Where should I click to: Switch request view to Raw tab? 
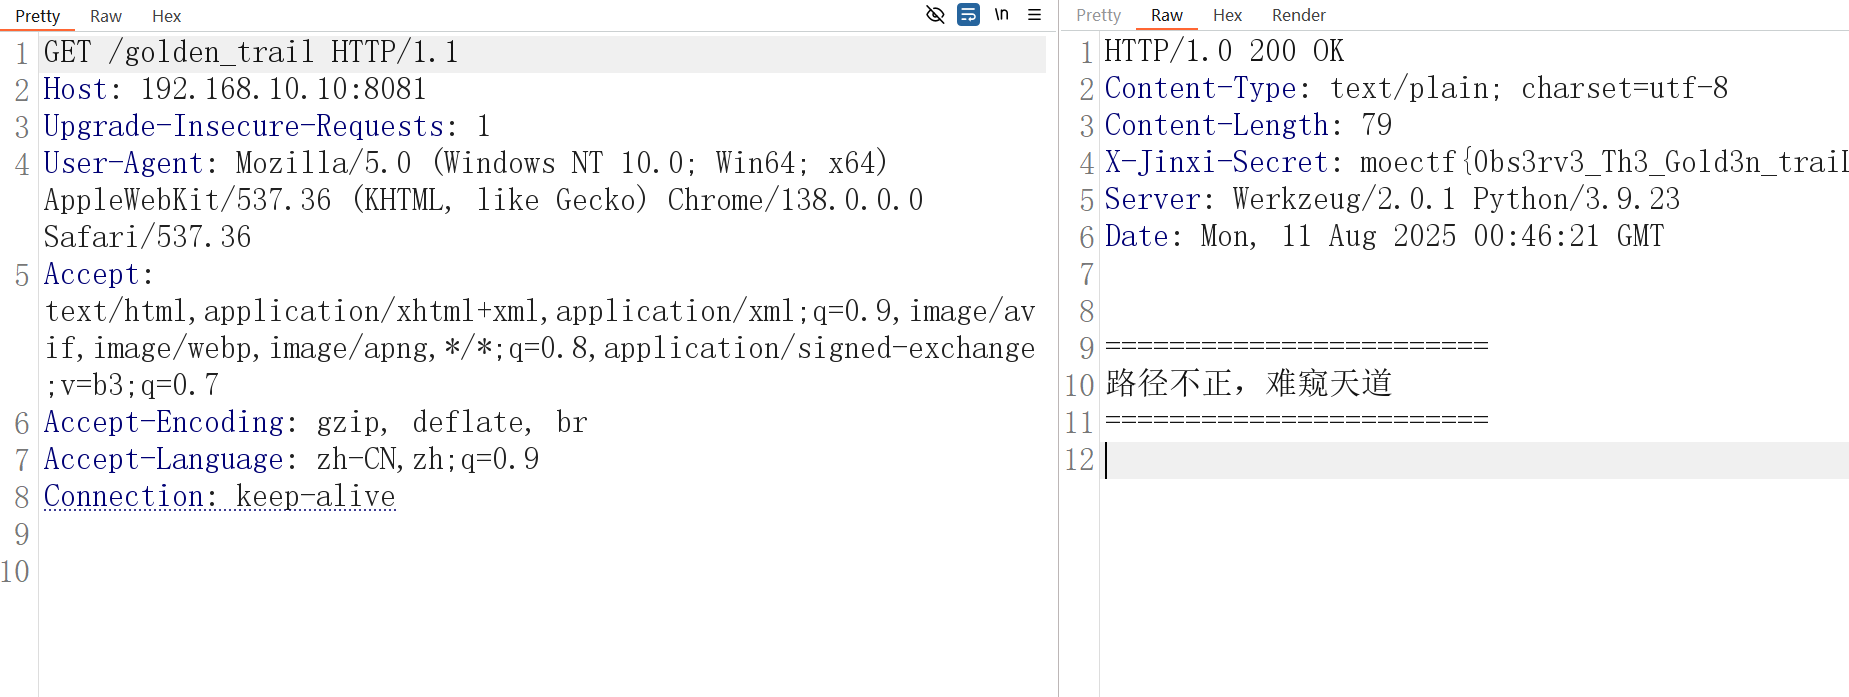[105, 16]
